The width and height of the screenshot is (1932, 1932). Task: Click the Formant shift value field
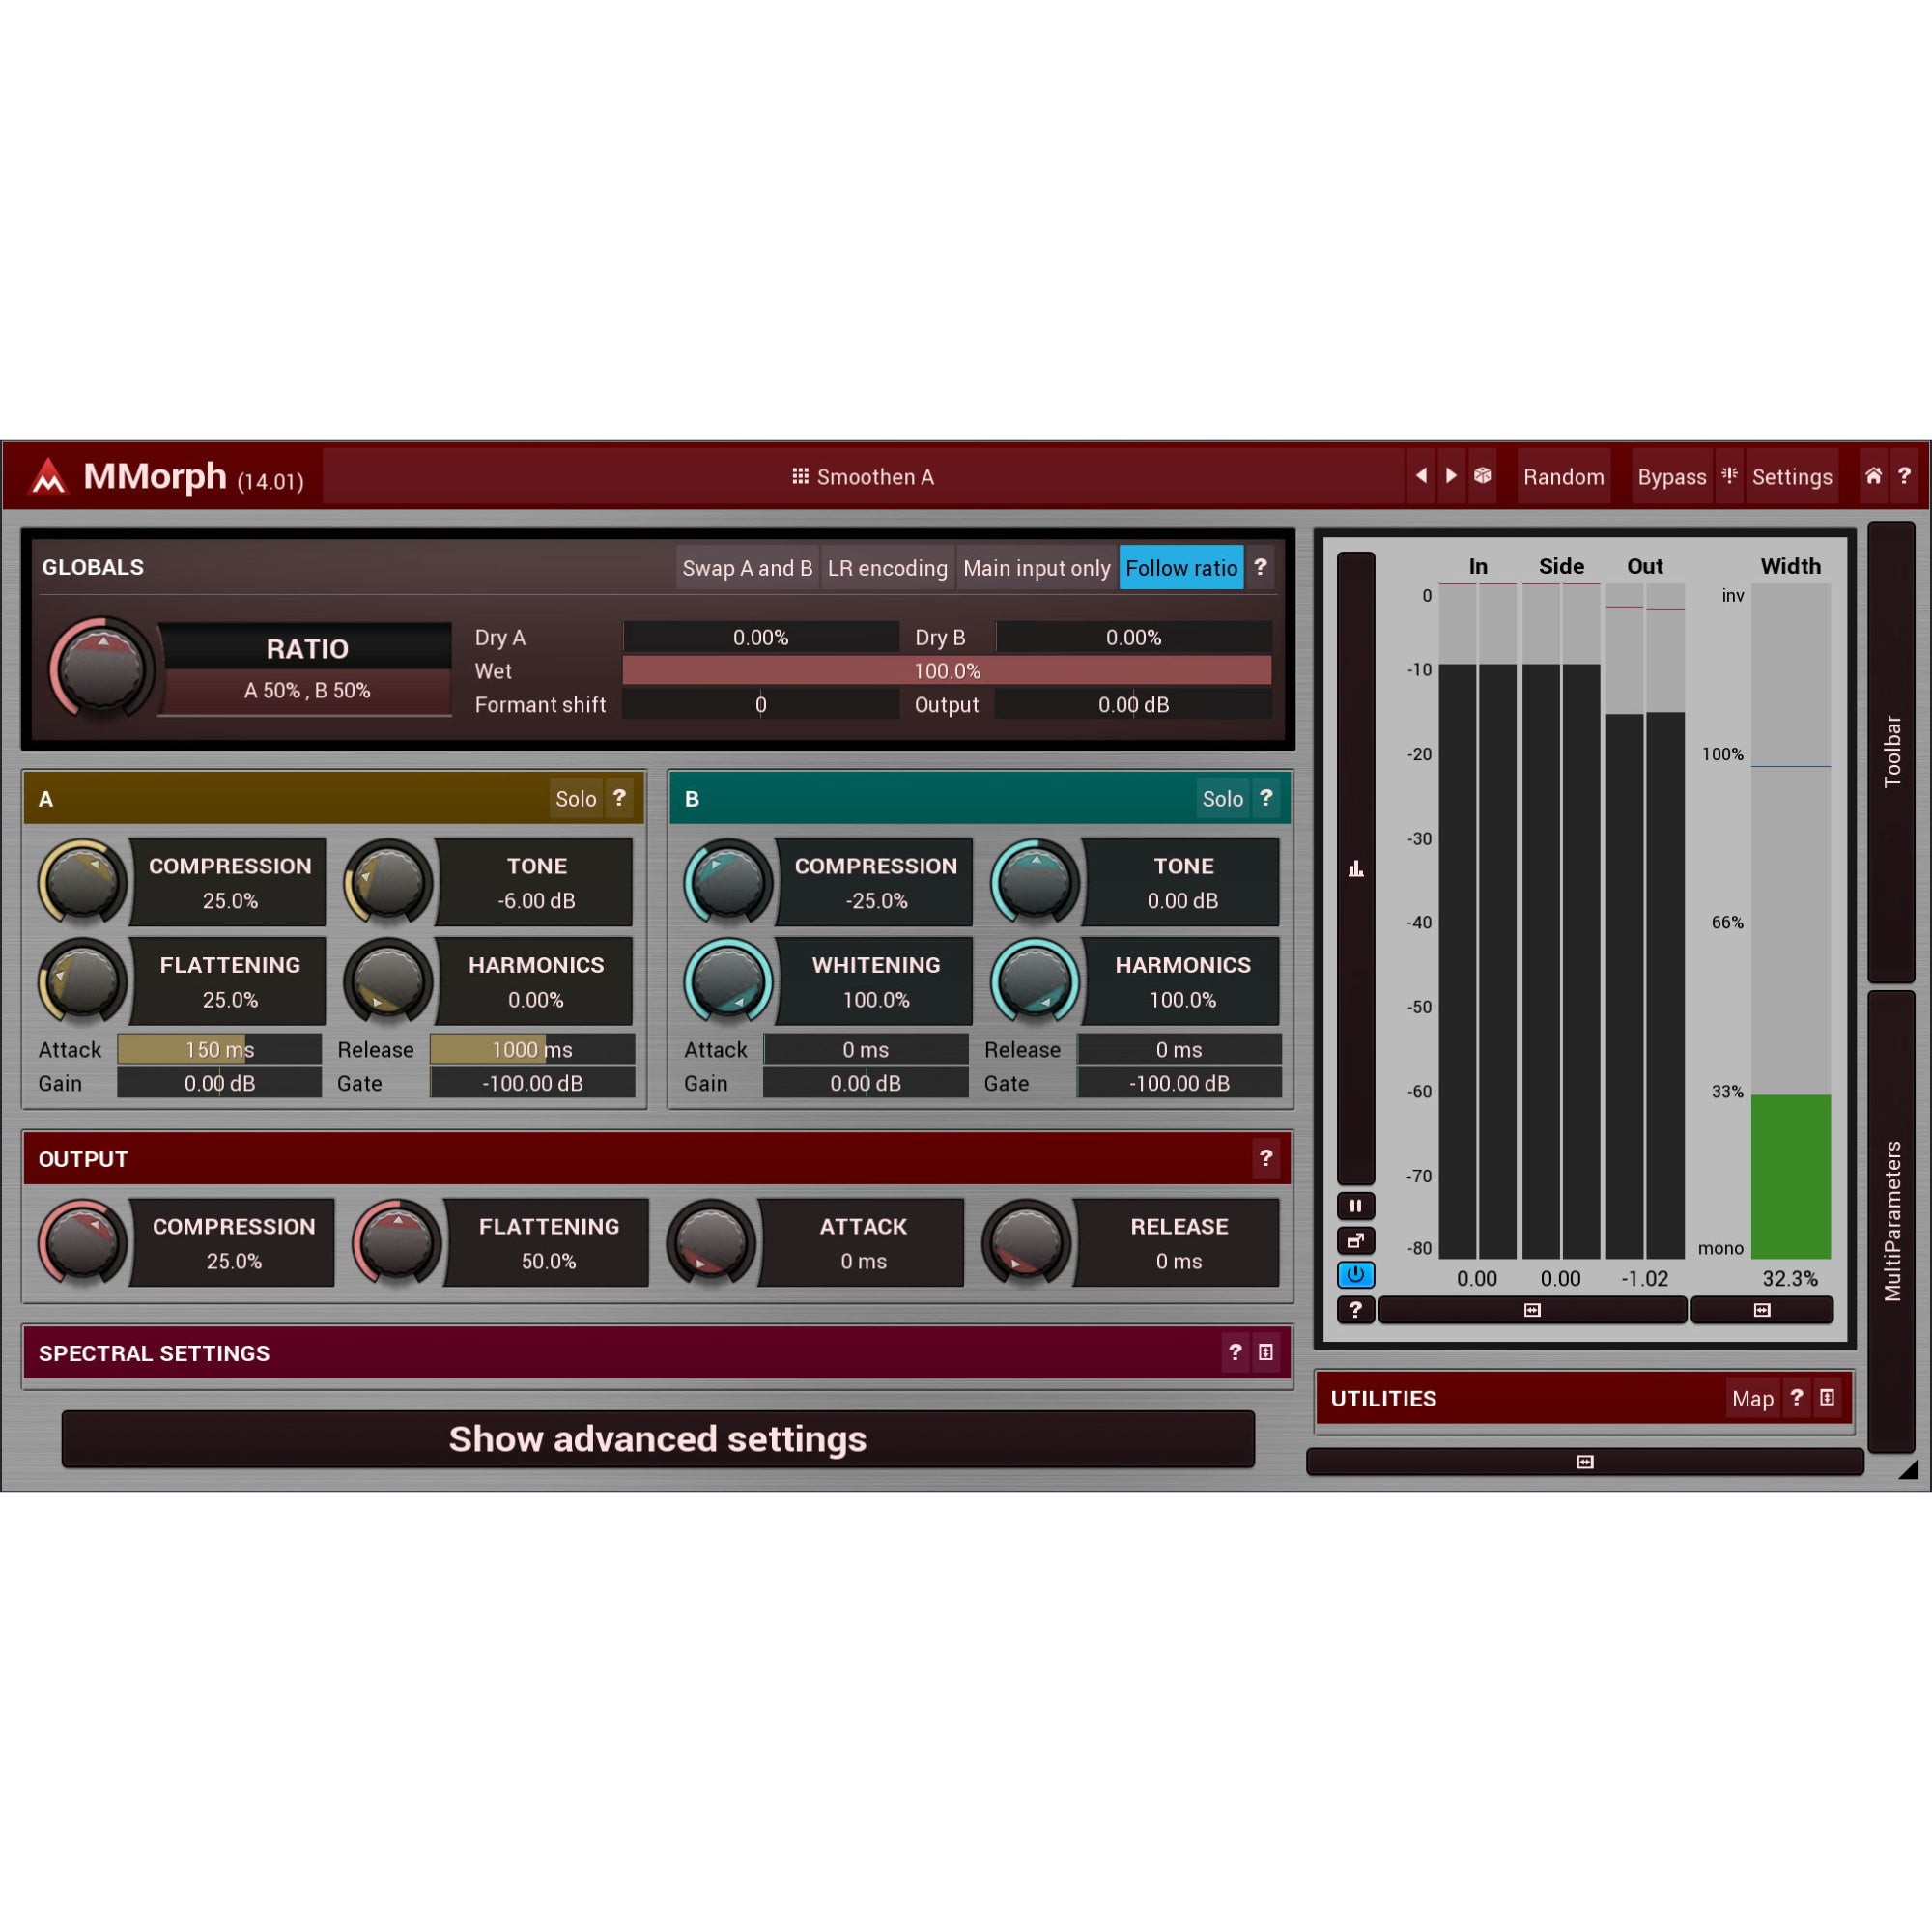point(760,704)
